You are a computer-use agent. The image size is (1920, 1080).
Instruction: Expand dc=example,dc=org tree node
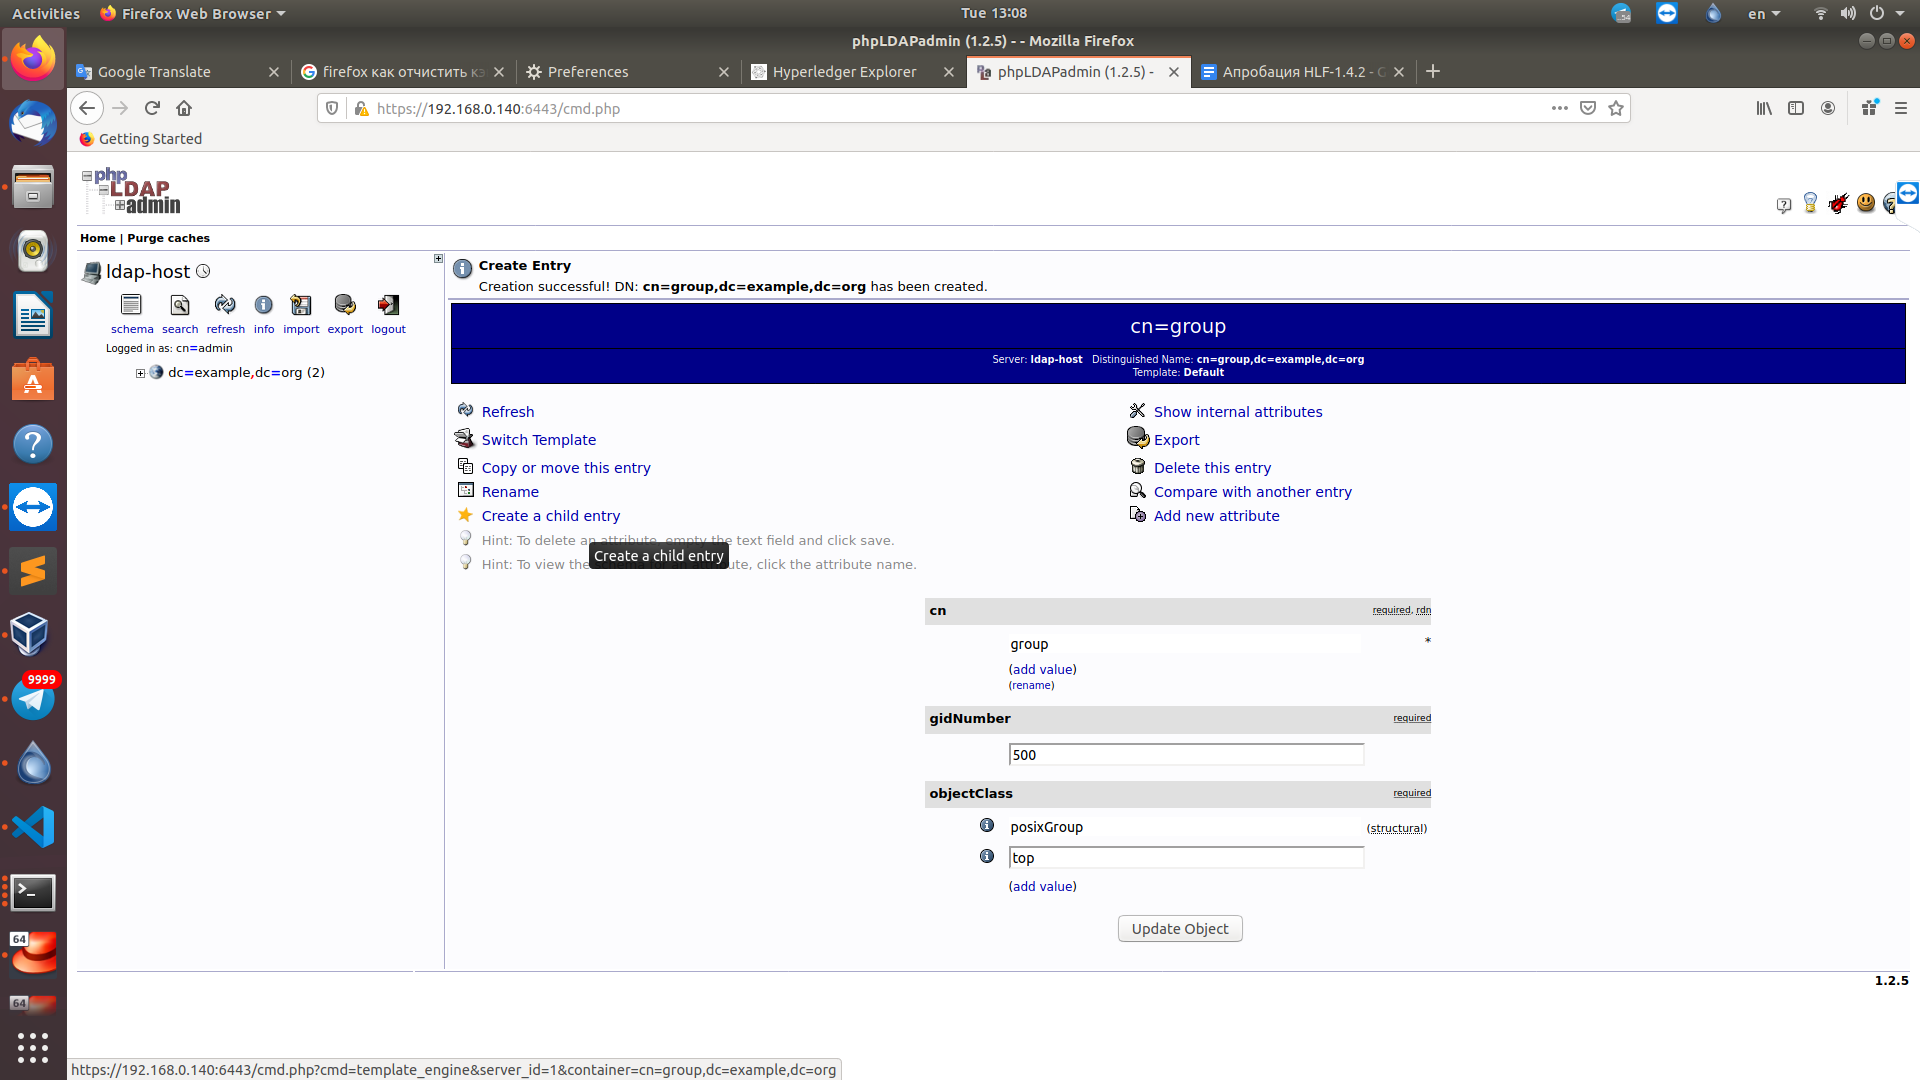click(141, 373)
